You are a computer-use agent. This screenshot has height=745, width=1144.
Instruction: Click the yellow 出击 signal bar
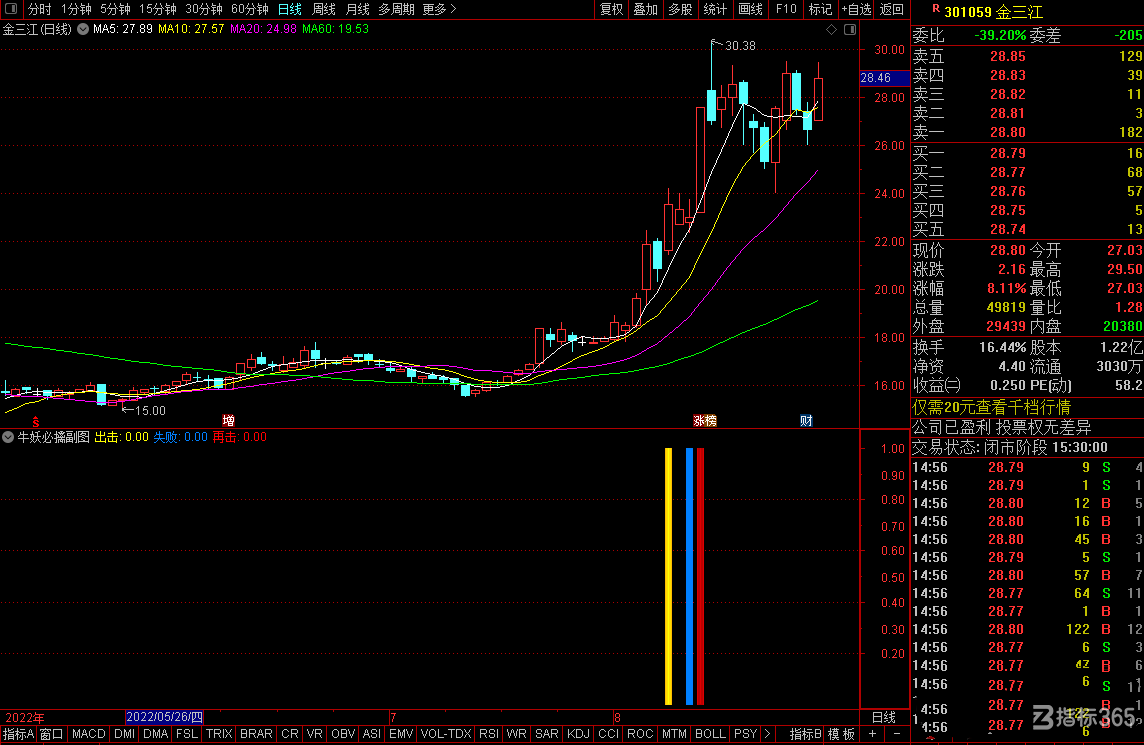[668, 576]
